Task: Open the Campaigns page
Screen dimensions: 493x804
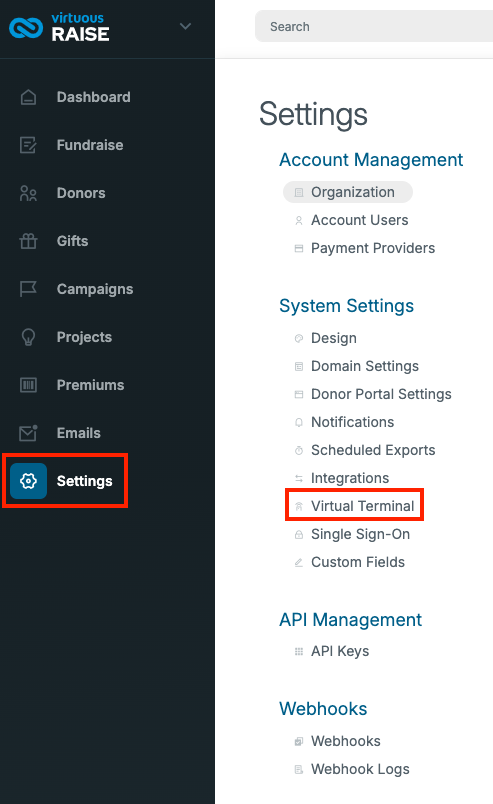Action: click(95, 289)
